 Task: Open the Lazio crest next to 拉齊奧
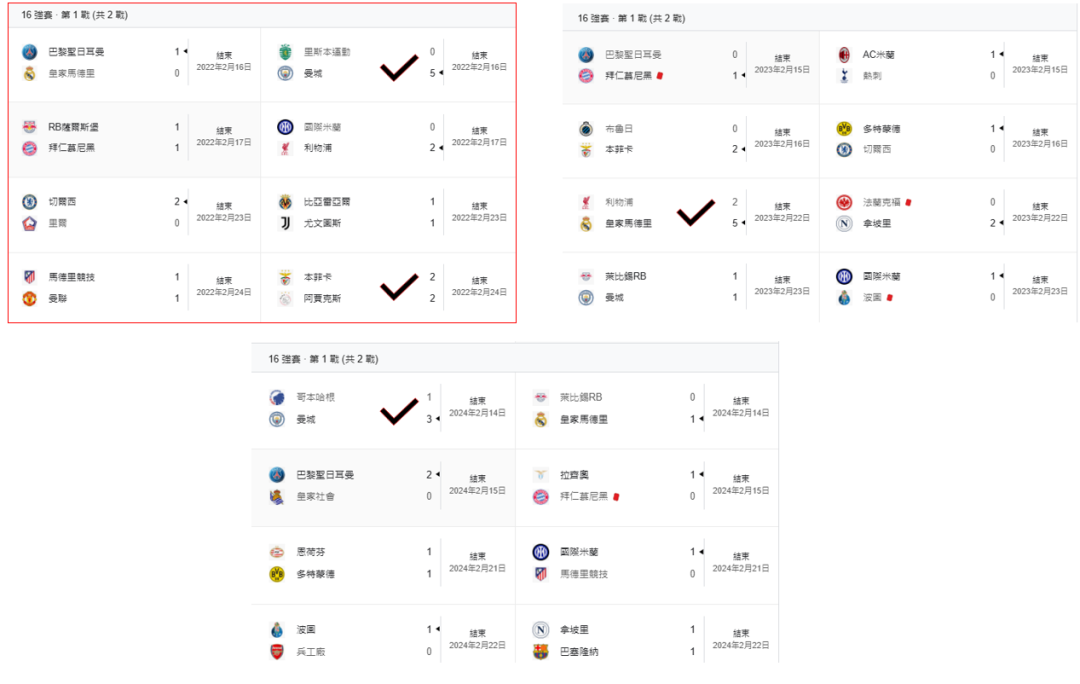[541, 475]
